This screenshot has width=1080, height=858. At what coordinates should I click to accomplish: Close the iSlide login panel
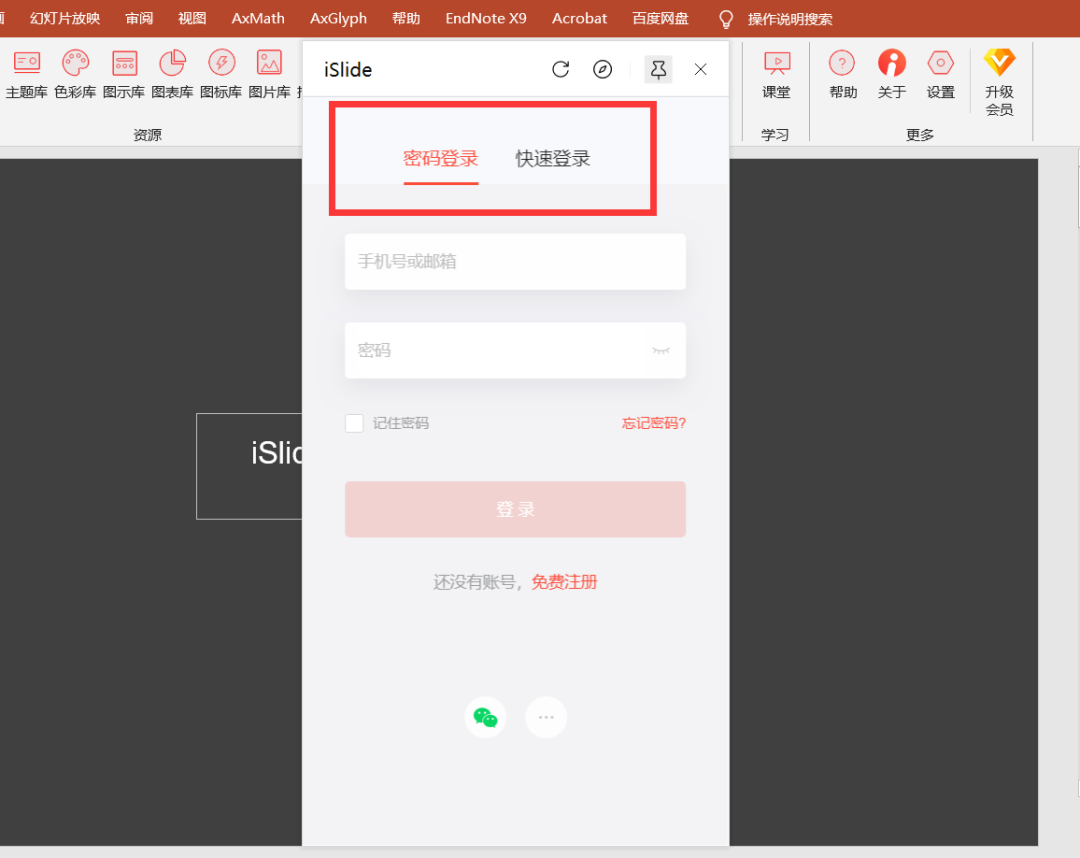pyautogui.click(x=700, y=70)
